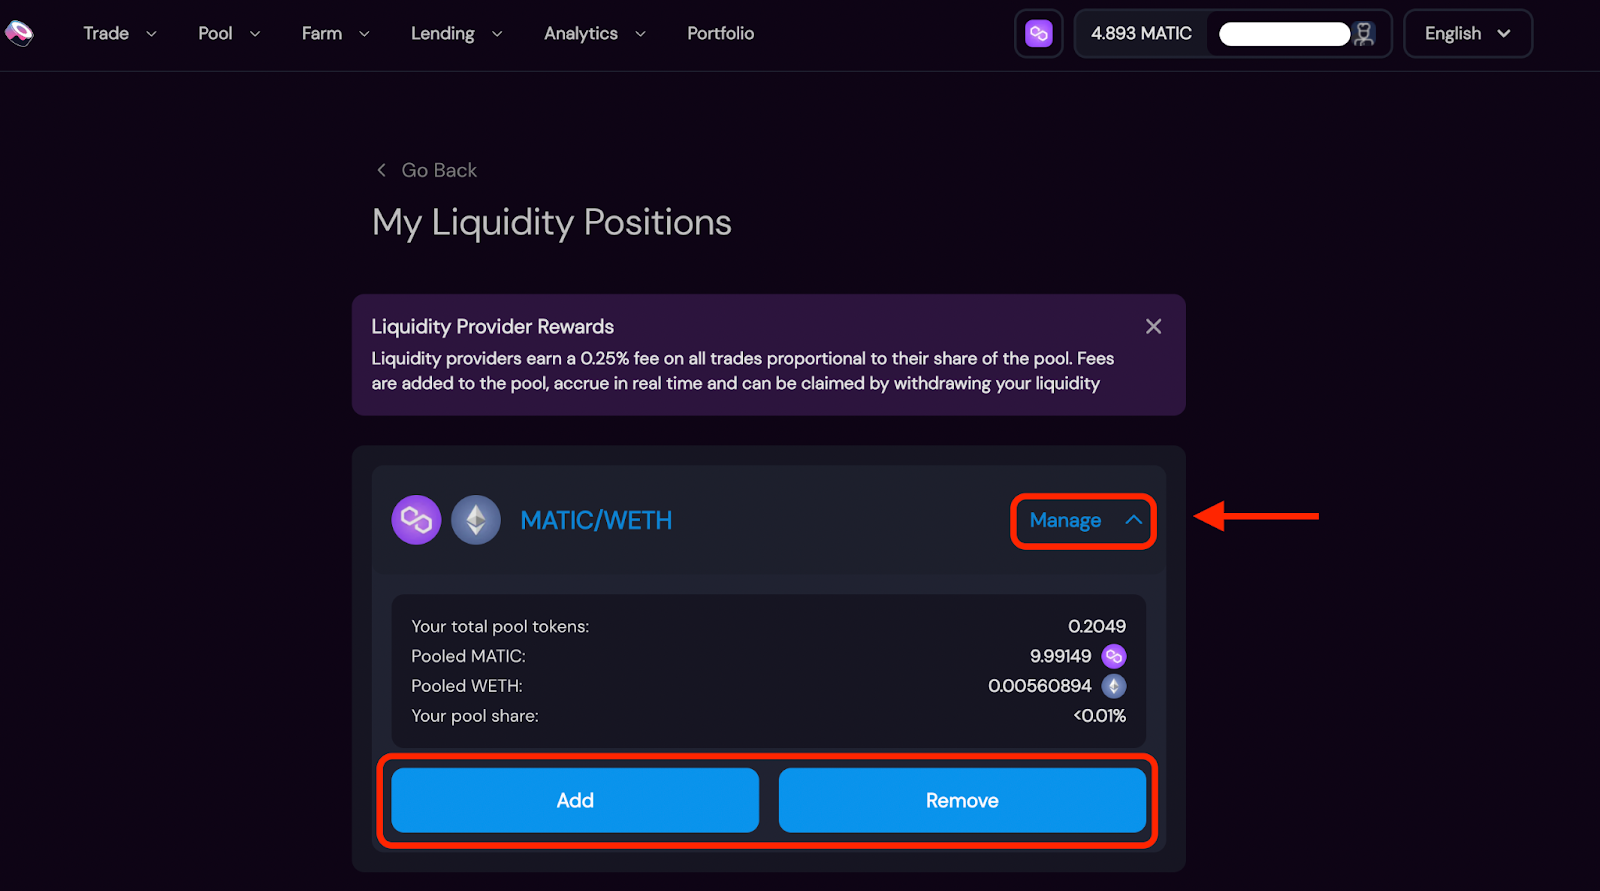Click the wallet avatar icon beside address
The height and width of the screenshot is (891, 1600).
tap(1364, 34)
